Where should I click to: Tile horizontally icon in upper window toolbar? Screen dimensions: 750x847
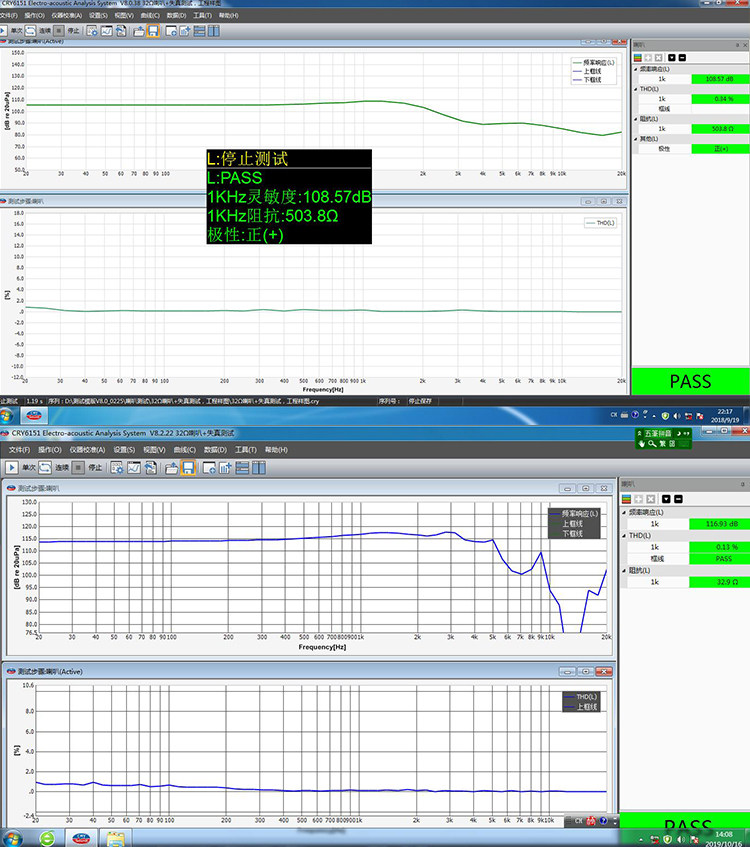(x=199, y=31)
